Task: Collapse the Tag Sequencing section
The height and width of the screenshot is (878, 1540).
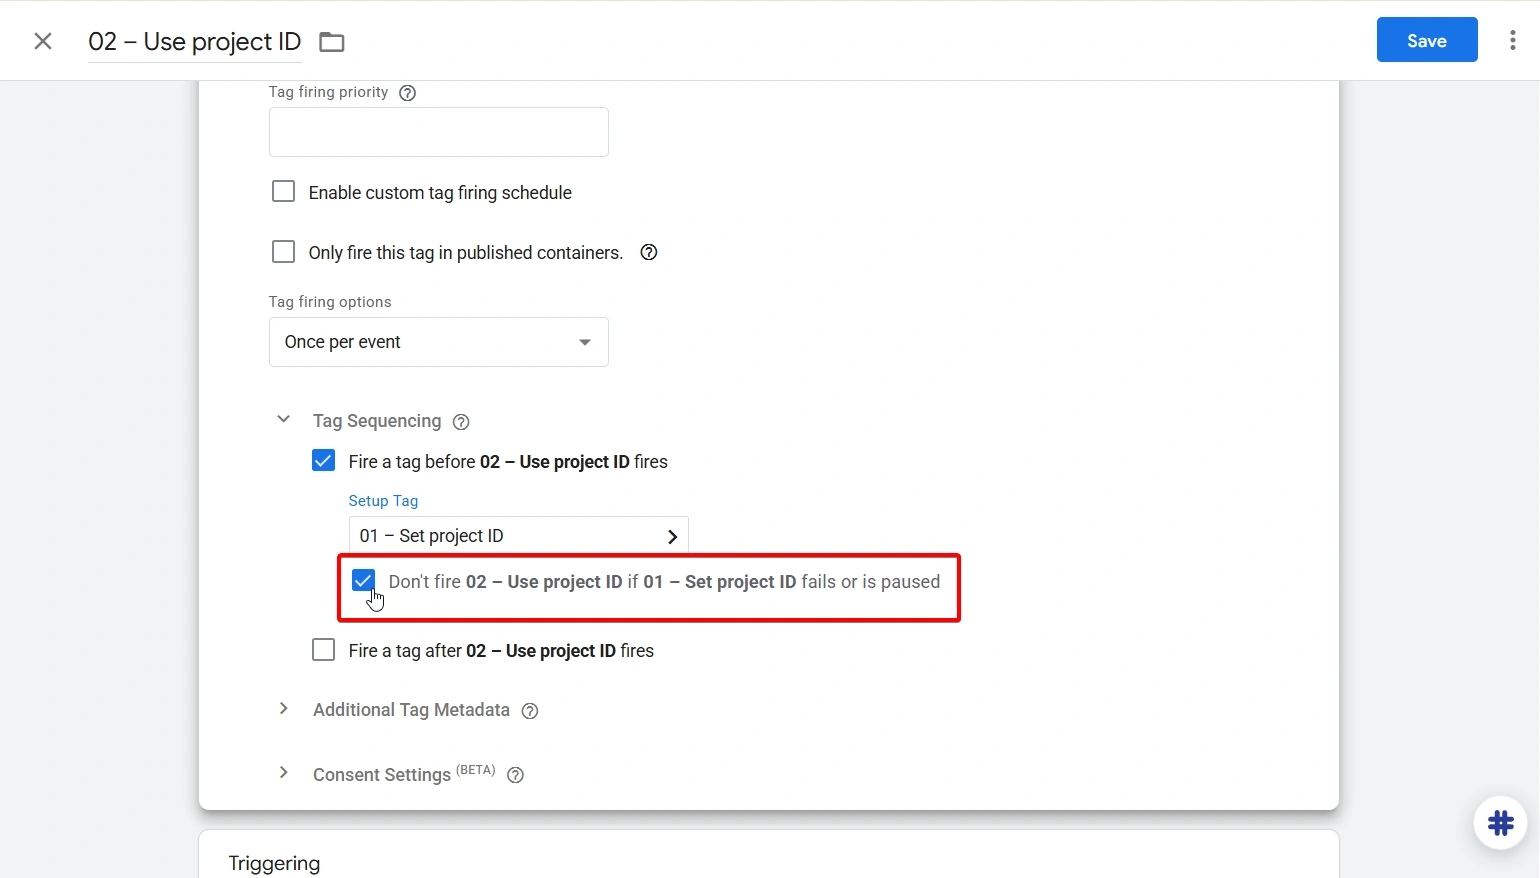Action: (x=284, y=420)
